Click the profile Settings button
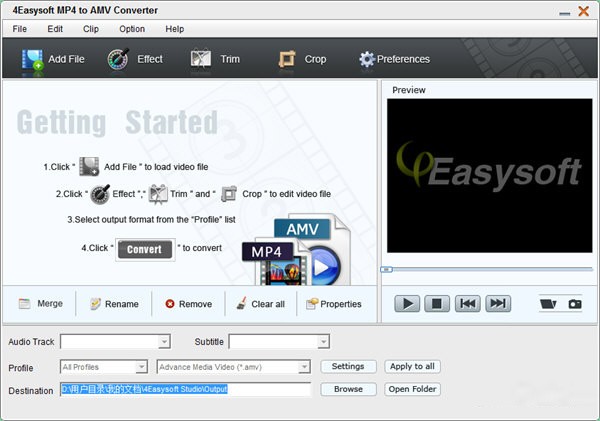Screen dimensions: 600x421 point(348,367)
